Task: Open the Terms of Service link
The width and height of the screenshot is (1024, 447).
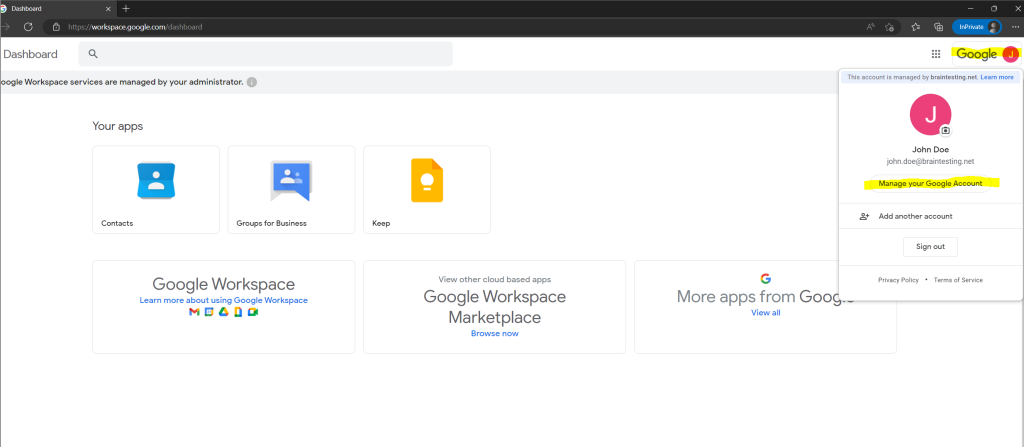Action: click(x=958, y=280)
